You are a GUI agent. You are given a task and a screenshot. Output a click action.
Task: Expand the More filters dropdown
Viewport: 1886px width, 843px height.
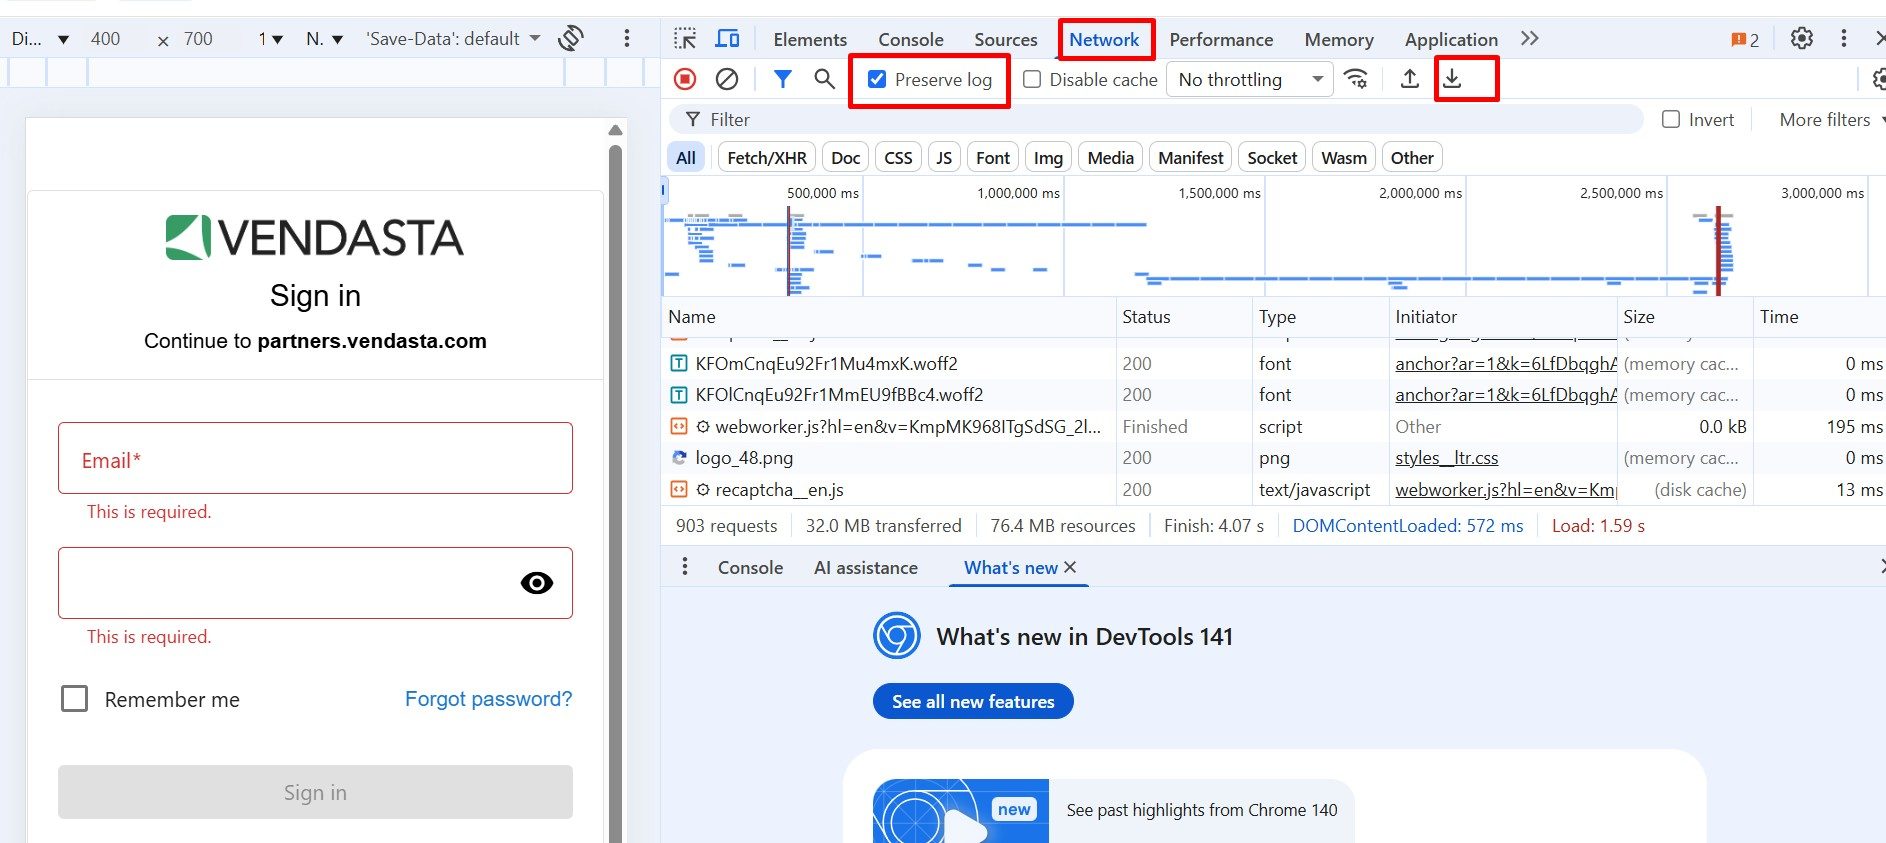tap(1832, 119)
